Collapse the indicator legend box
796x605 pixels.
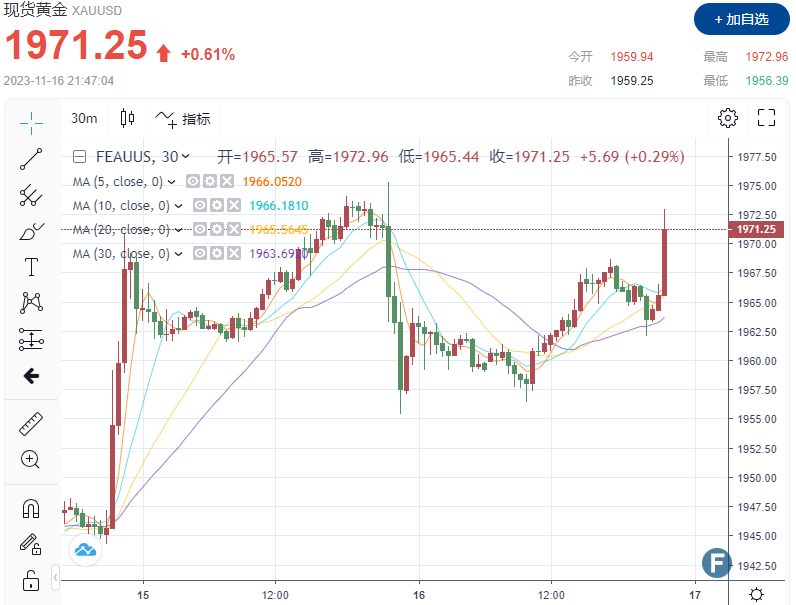[x=80, y=156]
